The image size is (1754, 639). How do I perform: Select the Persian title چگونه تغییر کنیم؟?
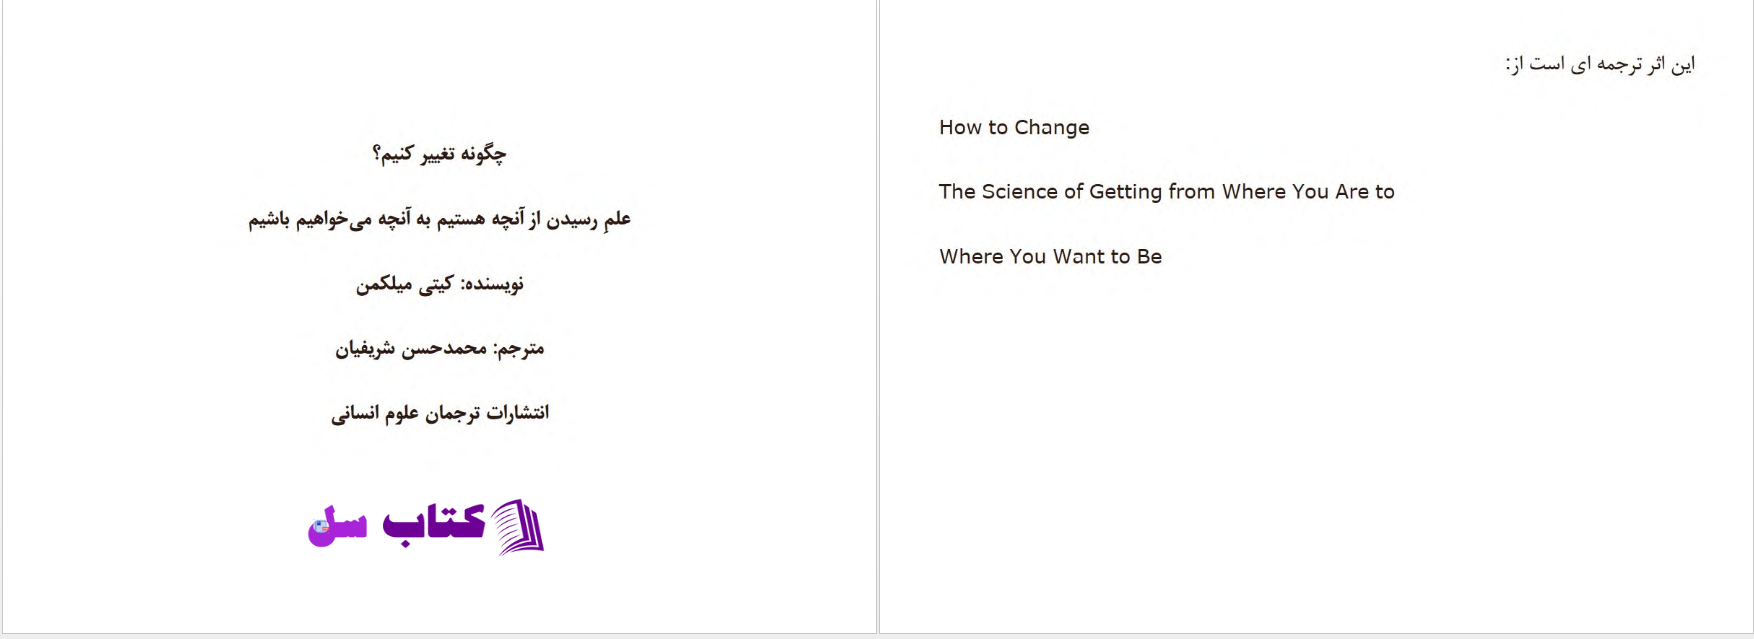(439, 153)
